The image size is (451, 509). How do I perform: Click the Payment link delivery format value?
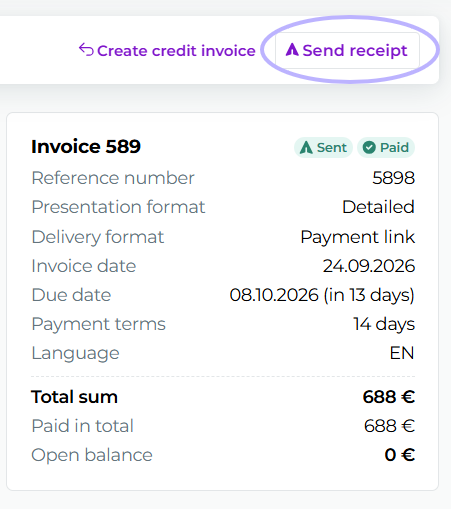pos(357,237)
